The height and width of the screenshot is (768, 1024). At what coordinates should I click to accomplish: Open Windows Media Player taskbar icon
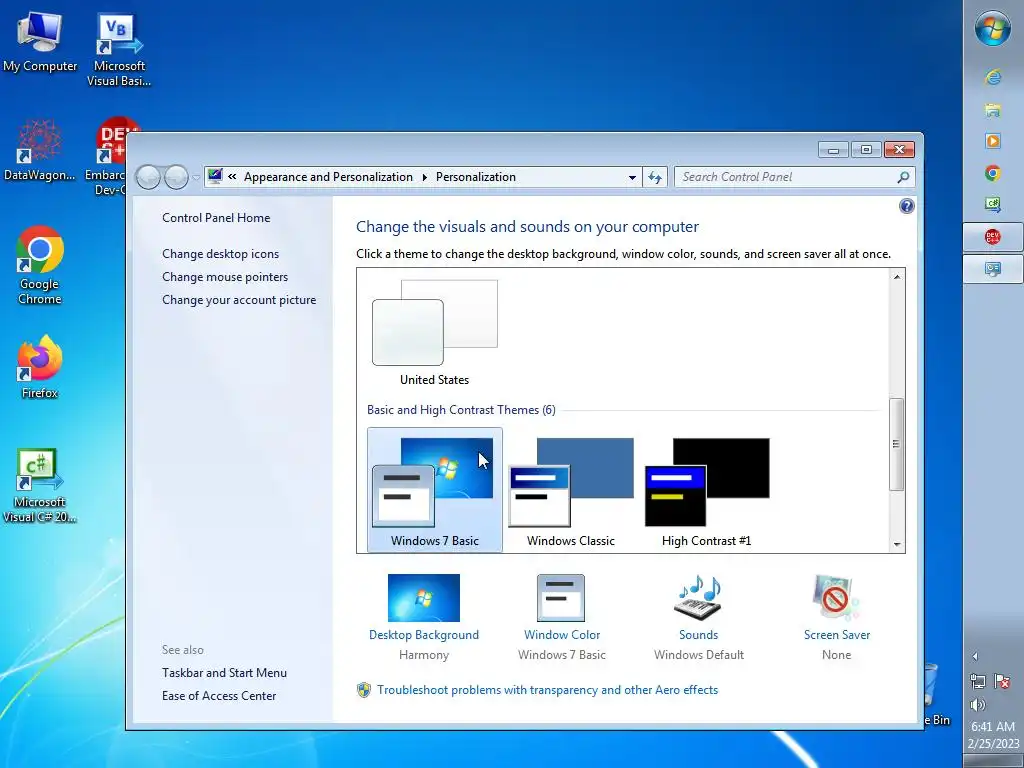coord(993,141)
